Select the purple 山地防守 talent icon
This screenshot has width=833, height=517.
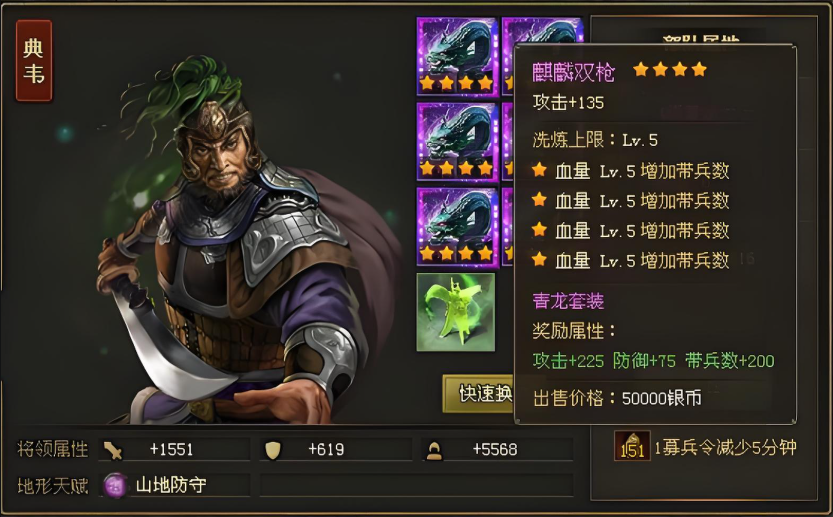click(x=115, y=485)
